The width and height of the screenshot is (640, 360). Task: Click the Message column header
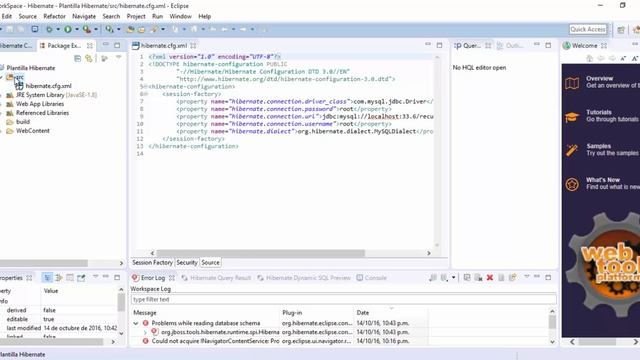pyautogui.click(x=145, y=313)
